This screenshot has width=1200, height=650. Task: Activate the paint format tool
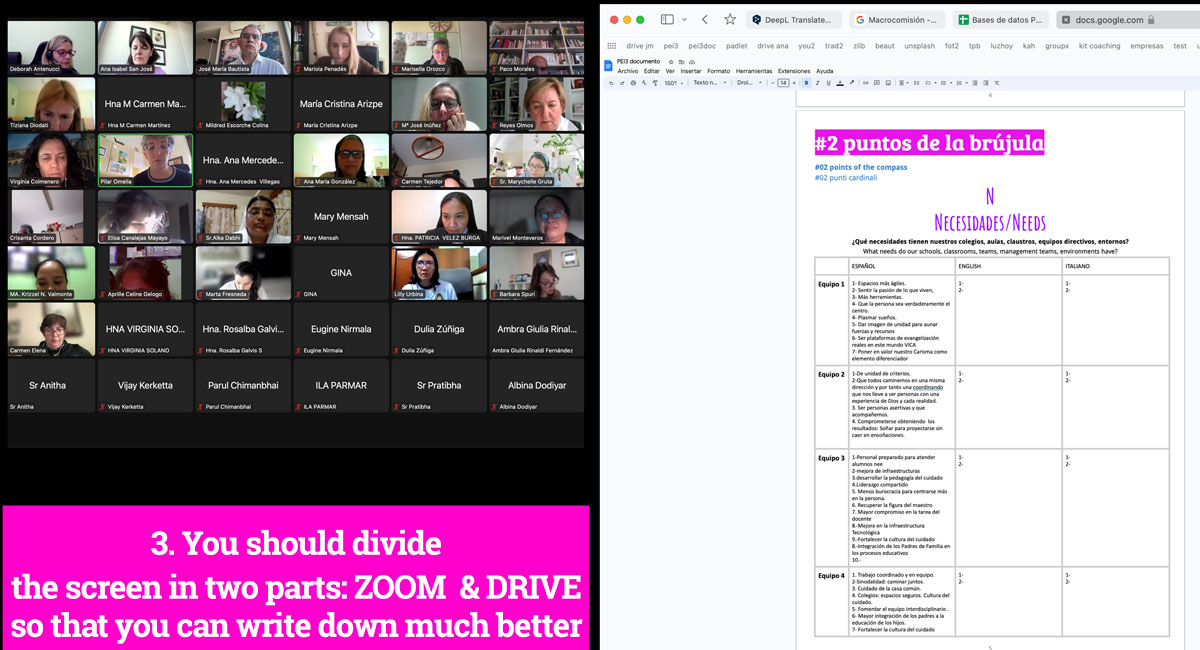point(654,83)
